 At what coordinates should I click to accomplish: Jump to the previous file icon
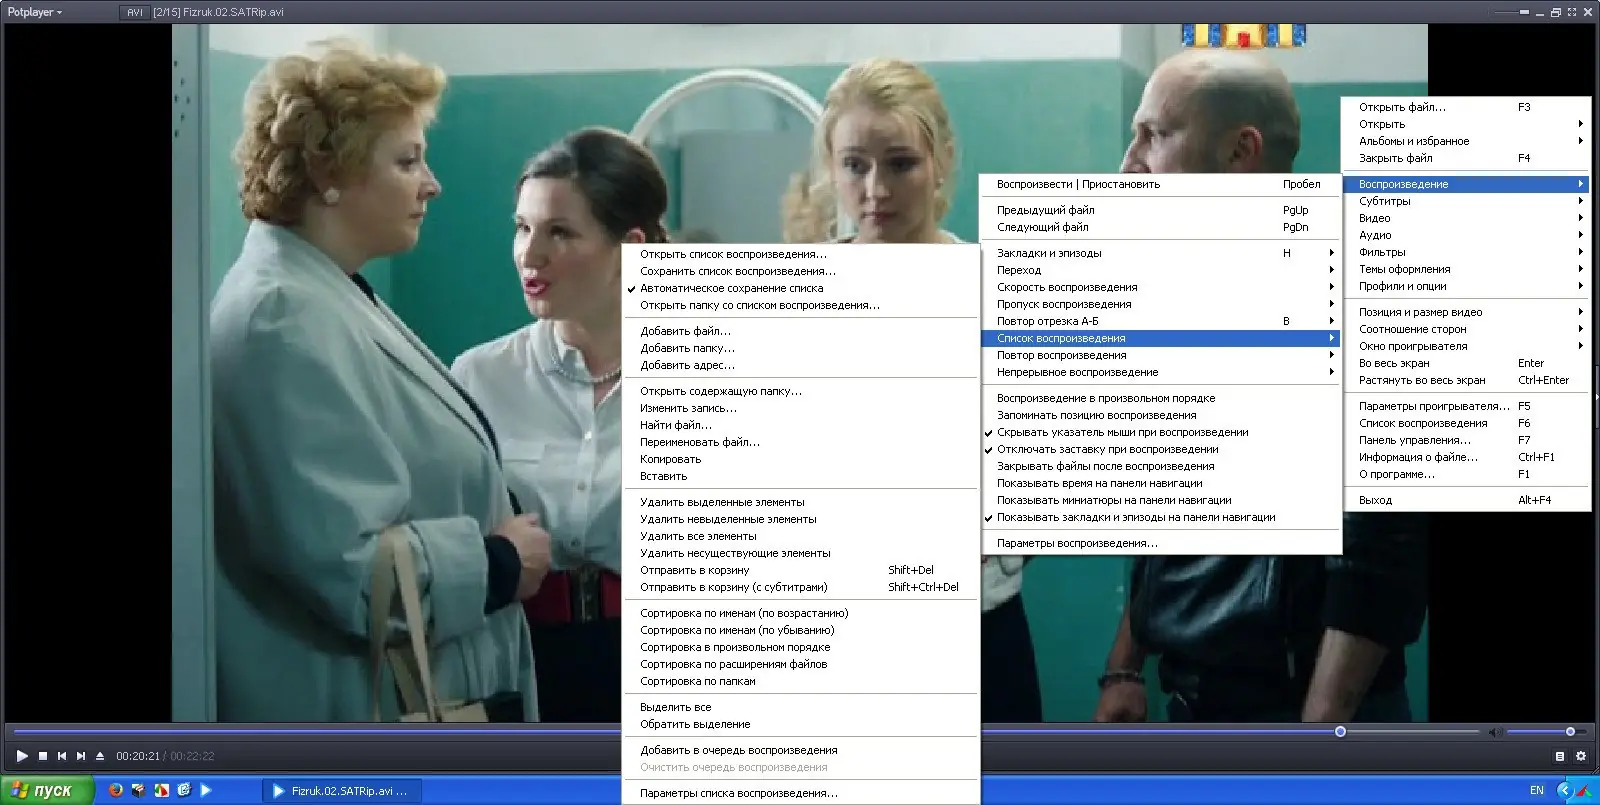pyautogui.click(x=62, y=756)
